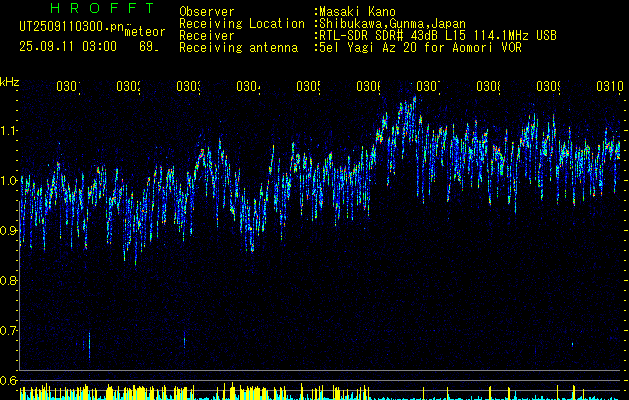629x400 pixels.
Task: Click the "Receiving Location" label
Action: pos(242,24)
